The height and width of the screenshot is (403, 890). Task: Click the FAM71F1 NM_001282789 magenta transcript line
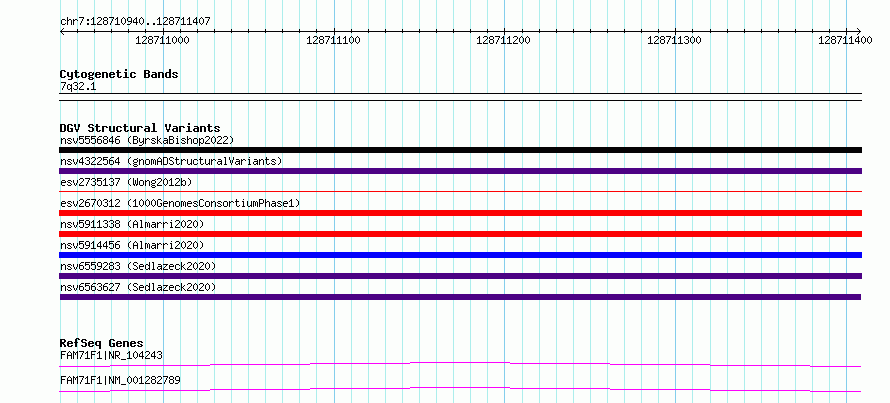pos(460,389)
